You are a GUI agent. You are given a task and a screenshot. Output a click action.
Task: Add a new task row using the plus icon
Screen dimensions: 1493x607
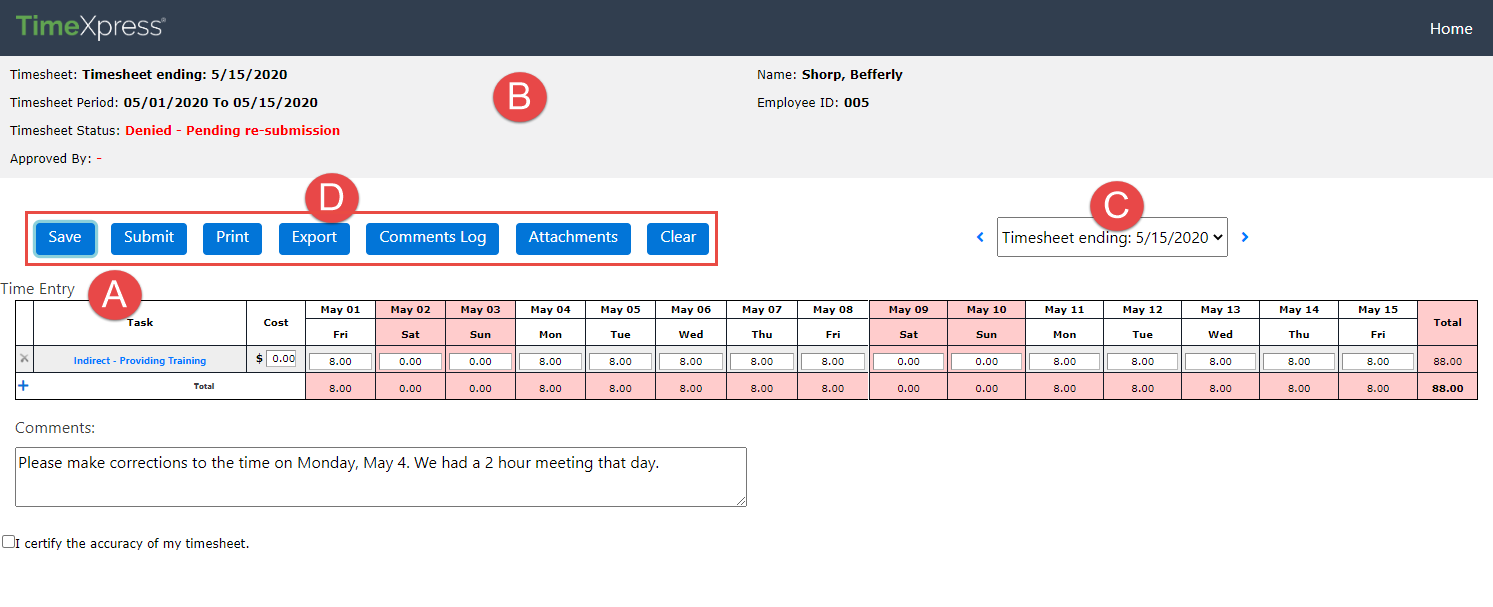22,385
